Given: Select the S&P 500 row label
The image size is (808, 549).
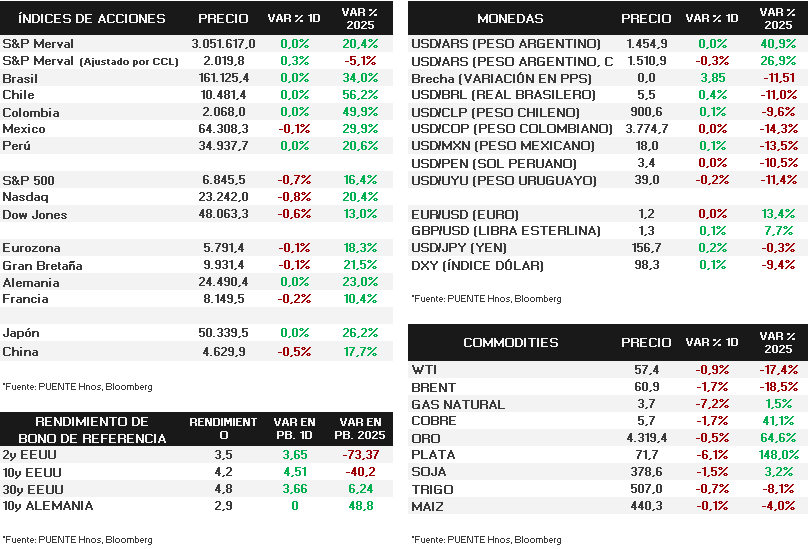Looking at the screenshot, I should (28, 179).
